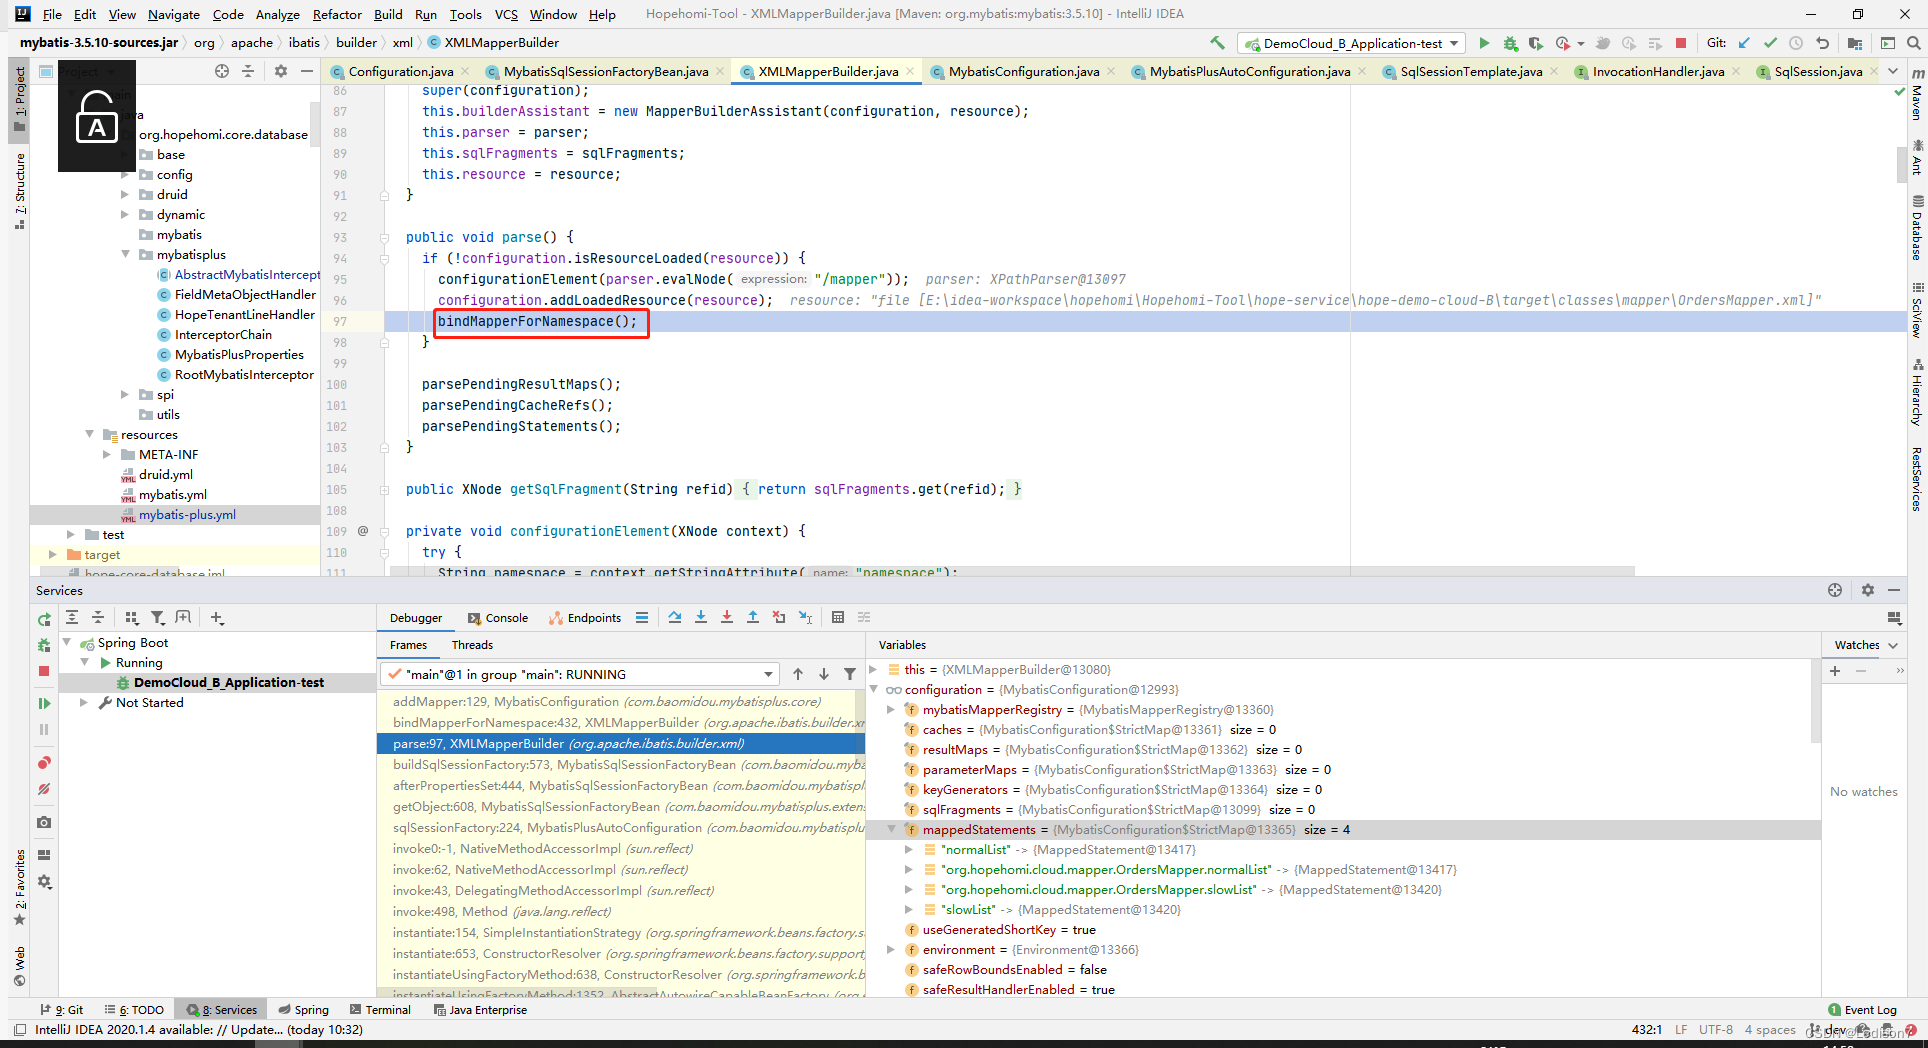Viewport: 1928px width, 1048px height.
Task: Open Event Log button
Action: click(x=1862, y=1010)
